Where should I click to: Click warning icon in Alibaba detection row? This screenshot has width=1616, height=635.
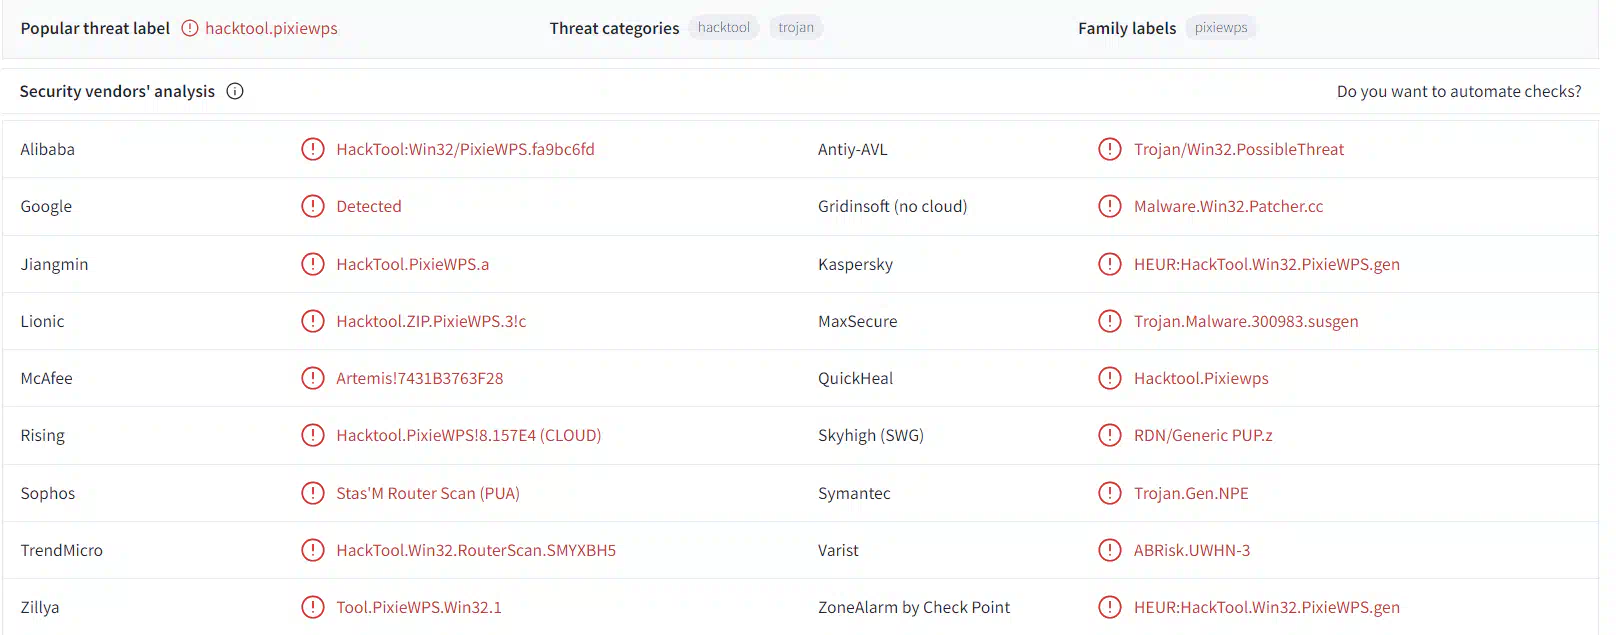[x=313, y=149]
